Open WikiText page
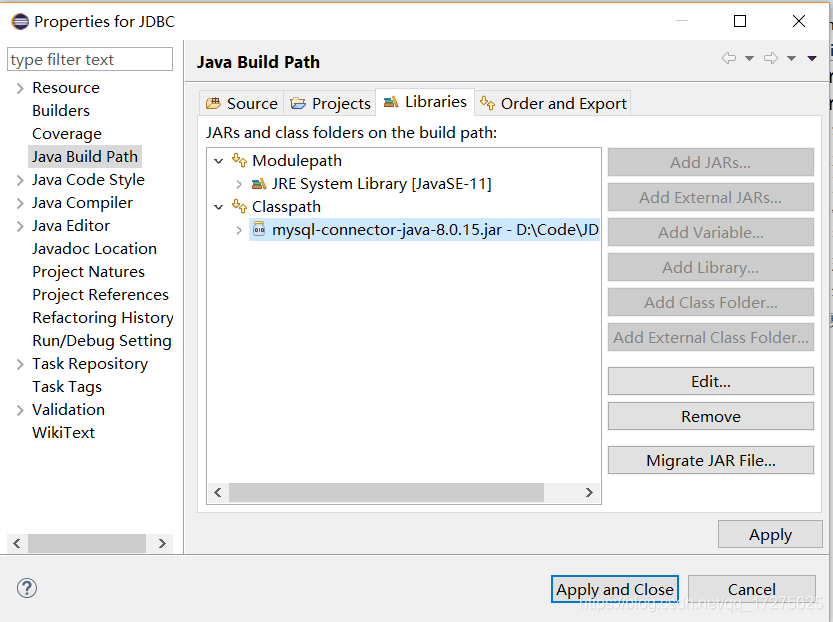Viewport: 833px width, 622px height. pos(63,432)
